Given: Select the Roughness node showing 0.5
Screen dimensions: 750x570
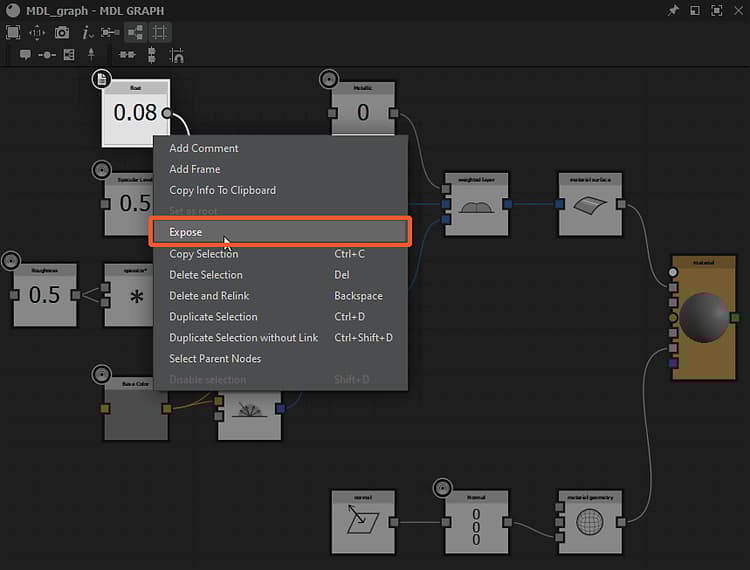Looking at the screenshot, I should [45, 295].
